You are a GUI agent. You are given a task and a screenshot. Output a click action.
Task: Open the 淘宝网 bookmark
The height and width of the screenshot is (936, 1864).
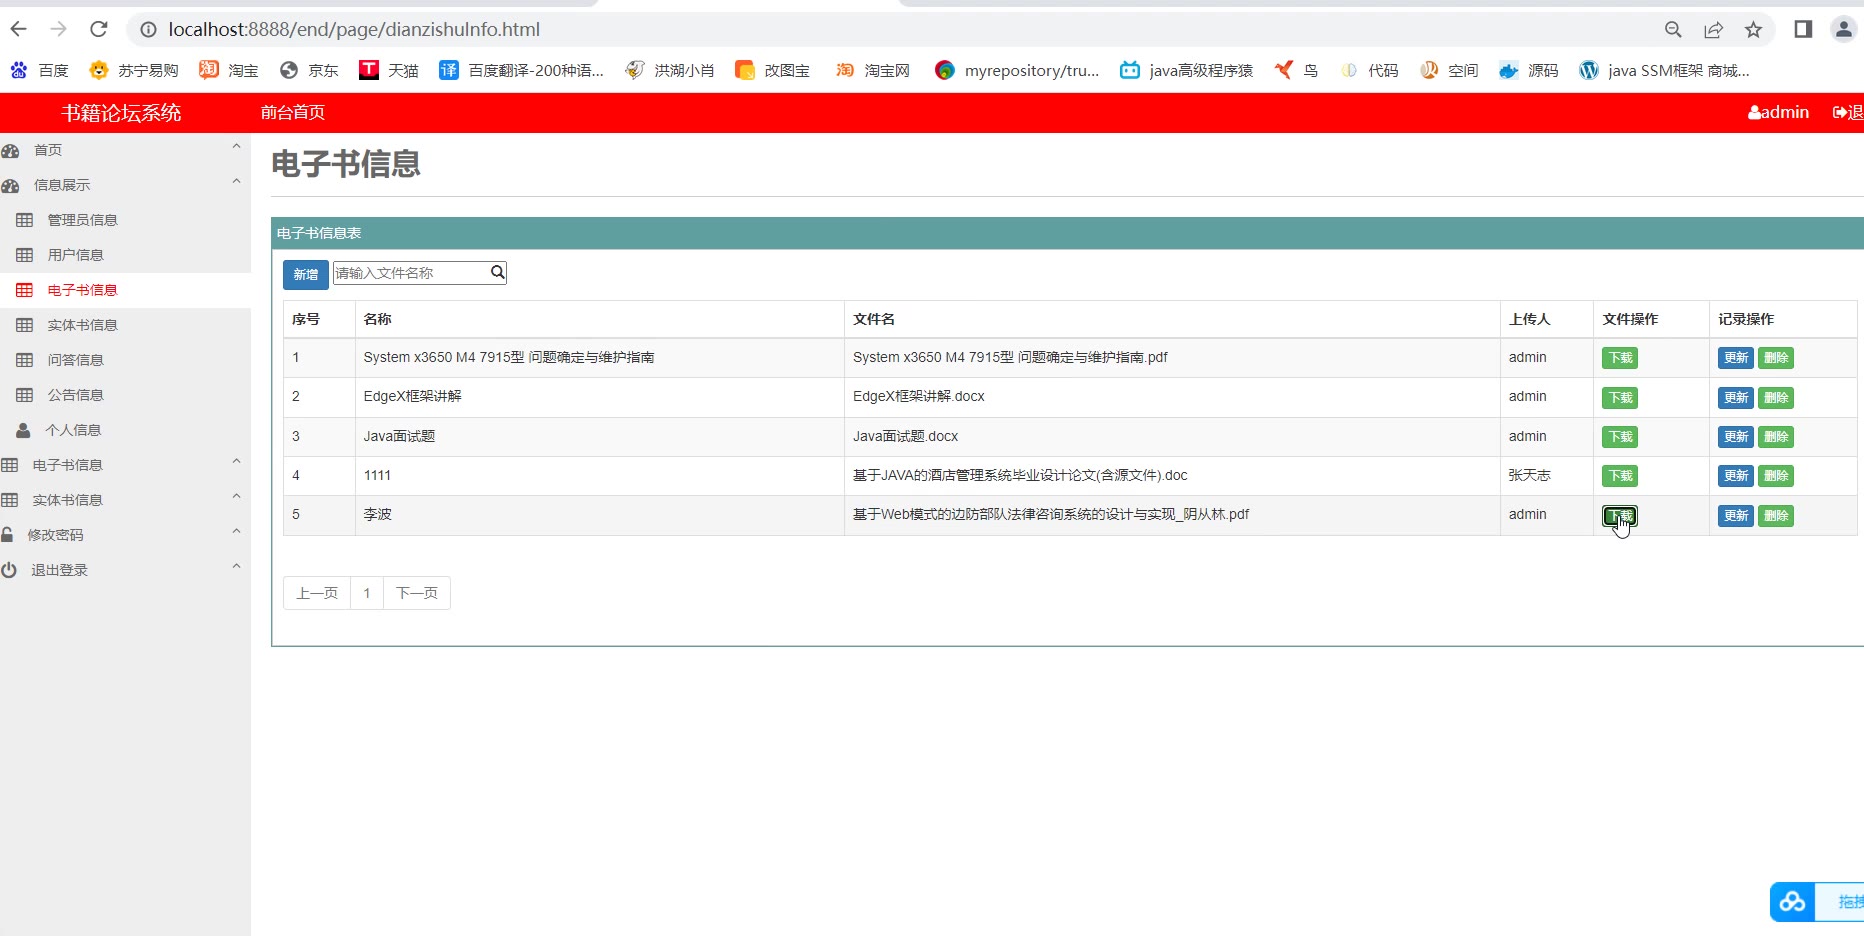click(872, 70)
